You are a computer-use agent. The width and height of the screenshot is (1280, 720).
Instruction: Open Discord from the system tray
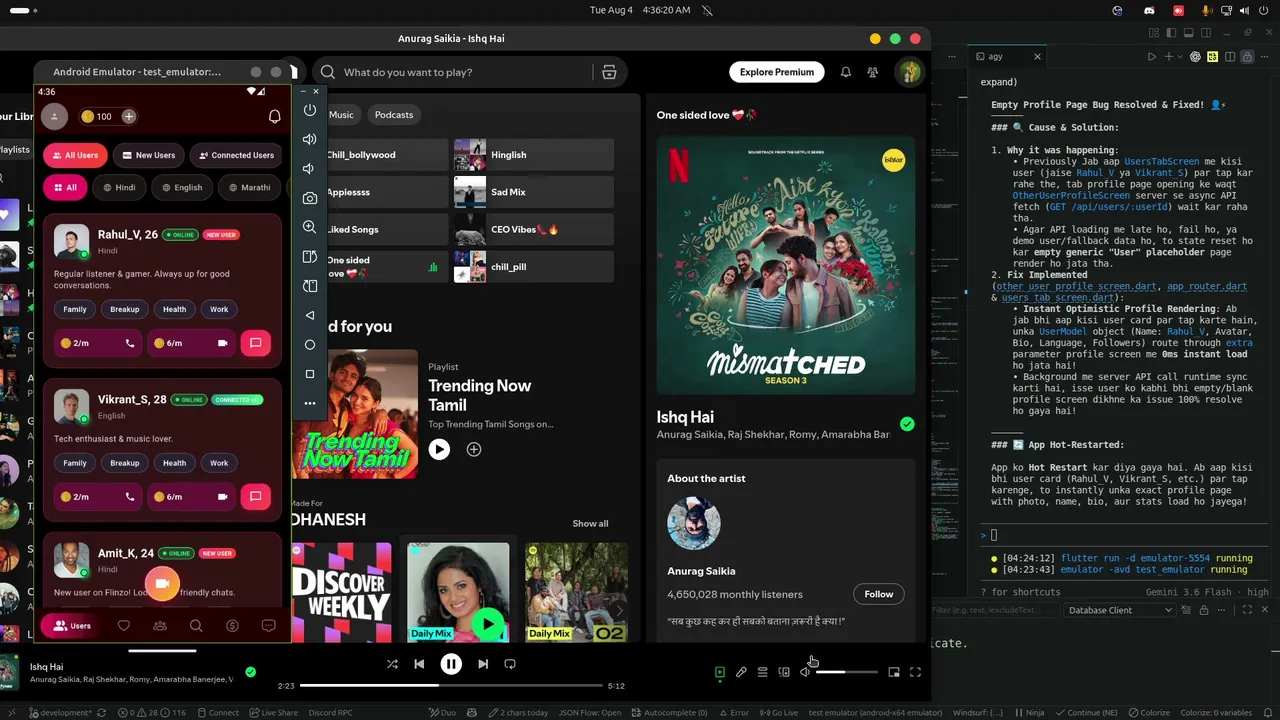coord(1150,10)
